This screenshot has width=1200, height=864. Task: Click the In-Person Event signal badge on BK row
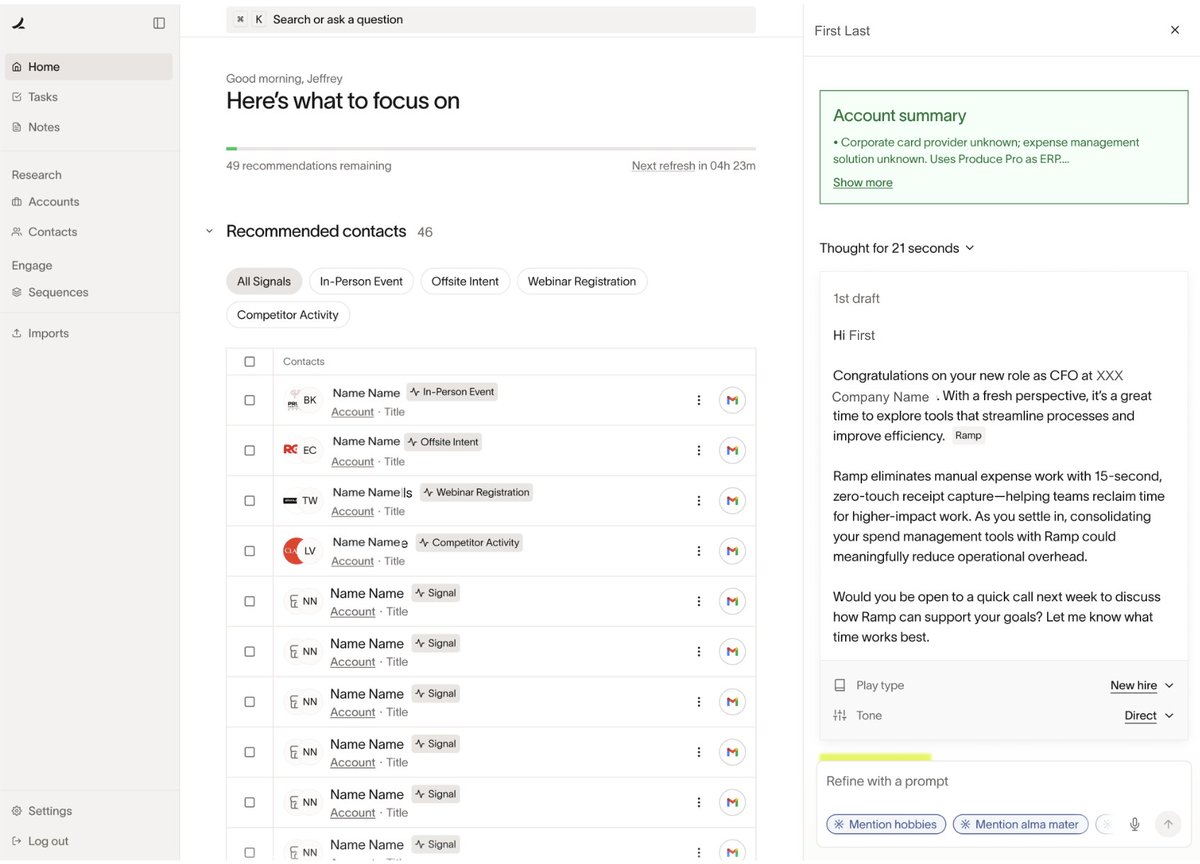(x=452, y=392)
